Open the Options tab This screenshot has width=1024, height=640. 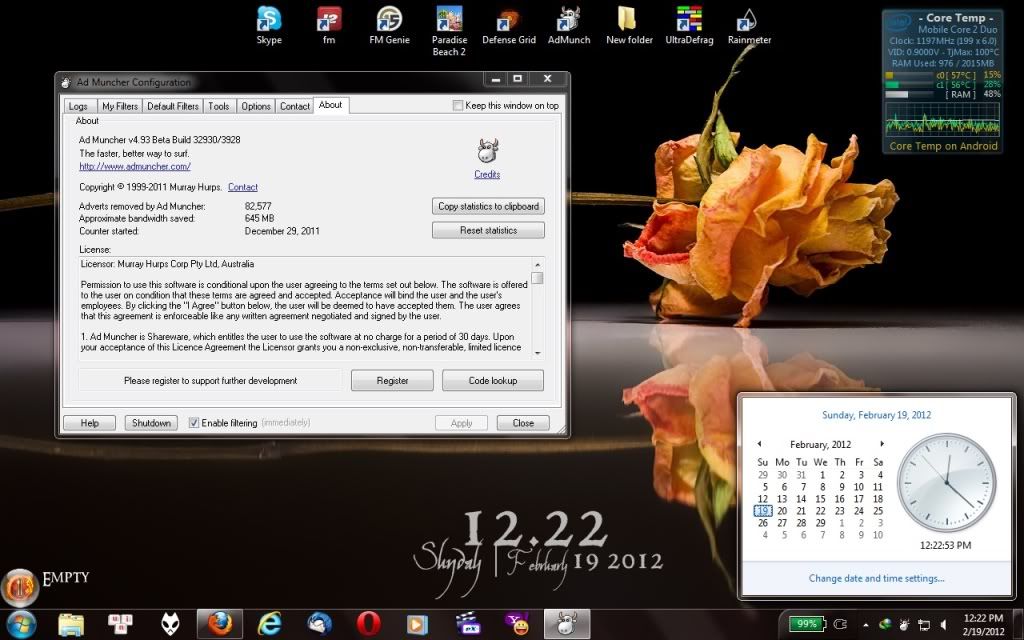coord(256,106)
